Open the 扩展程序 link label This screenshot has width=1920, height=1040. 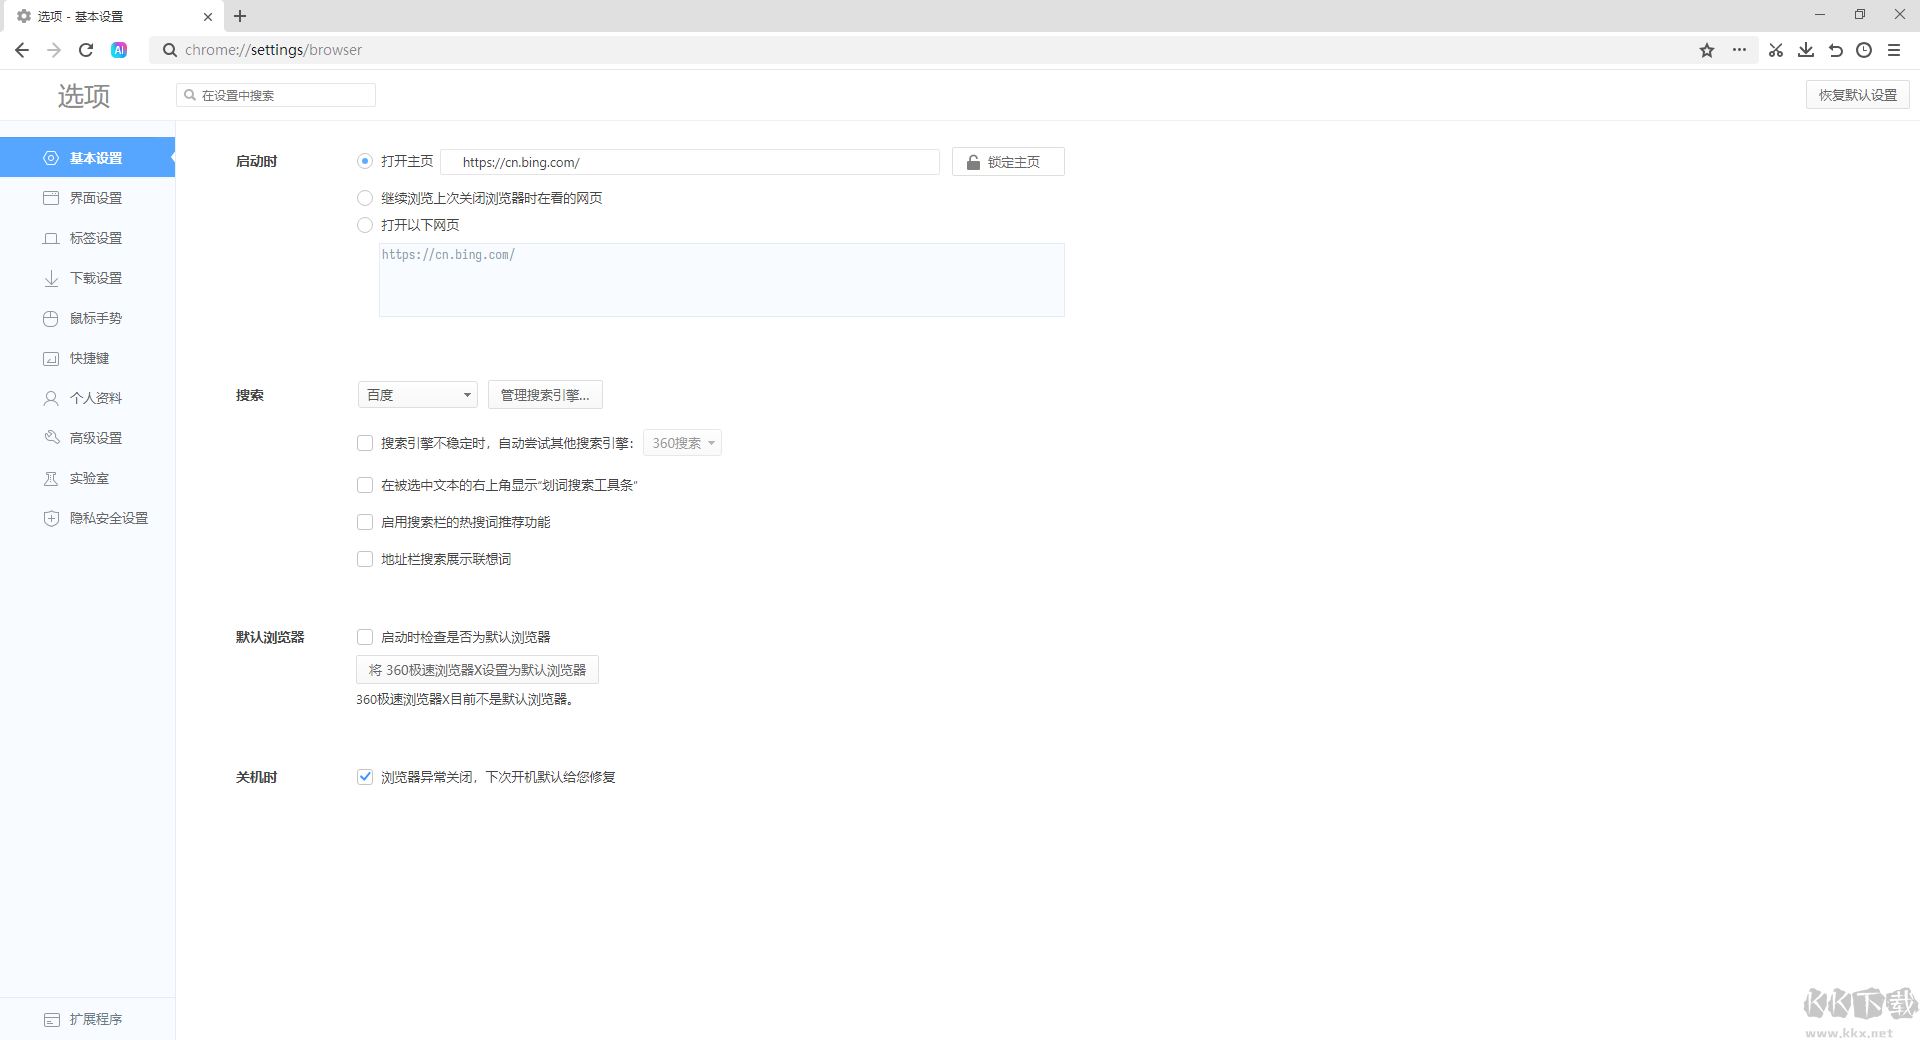pos(96,1019)
